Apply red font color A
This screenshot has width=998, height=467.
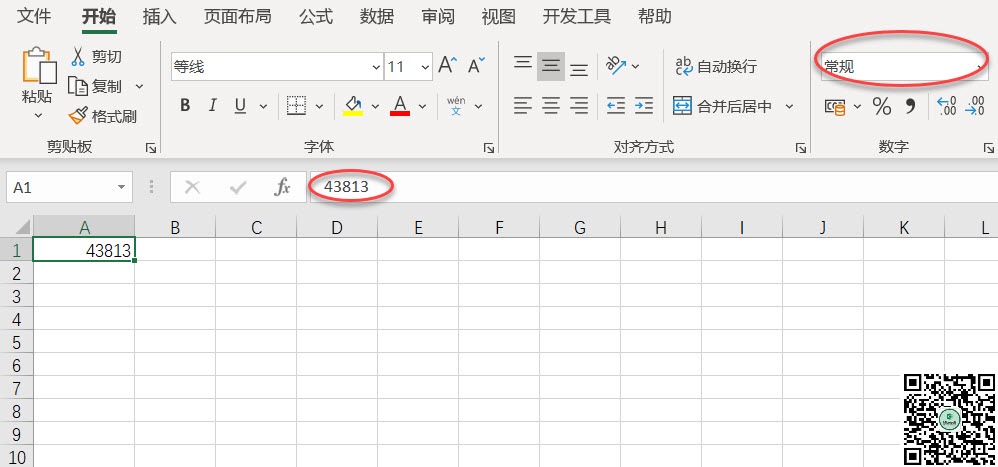(400, 106)
